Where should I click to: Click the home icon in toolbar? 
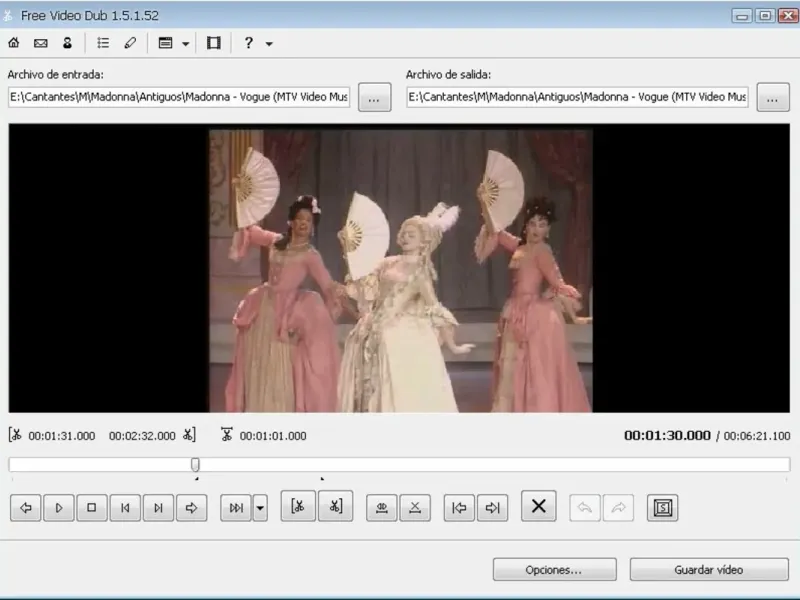[x=14, y=43]
